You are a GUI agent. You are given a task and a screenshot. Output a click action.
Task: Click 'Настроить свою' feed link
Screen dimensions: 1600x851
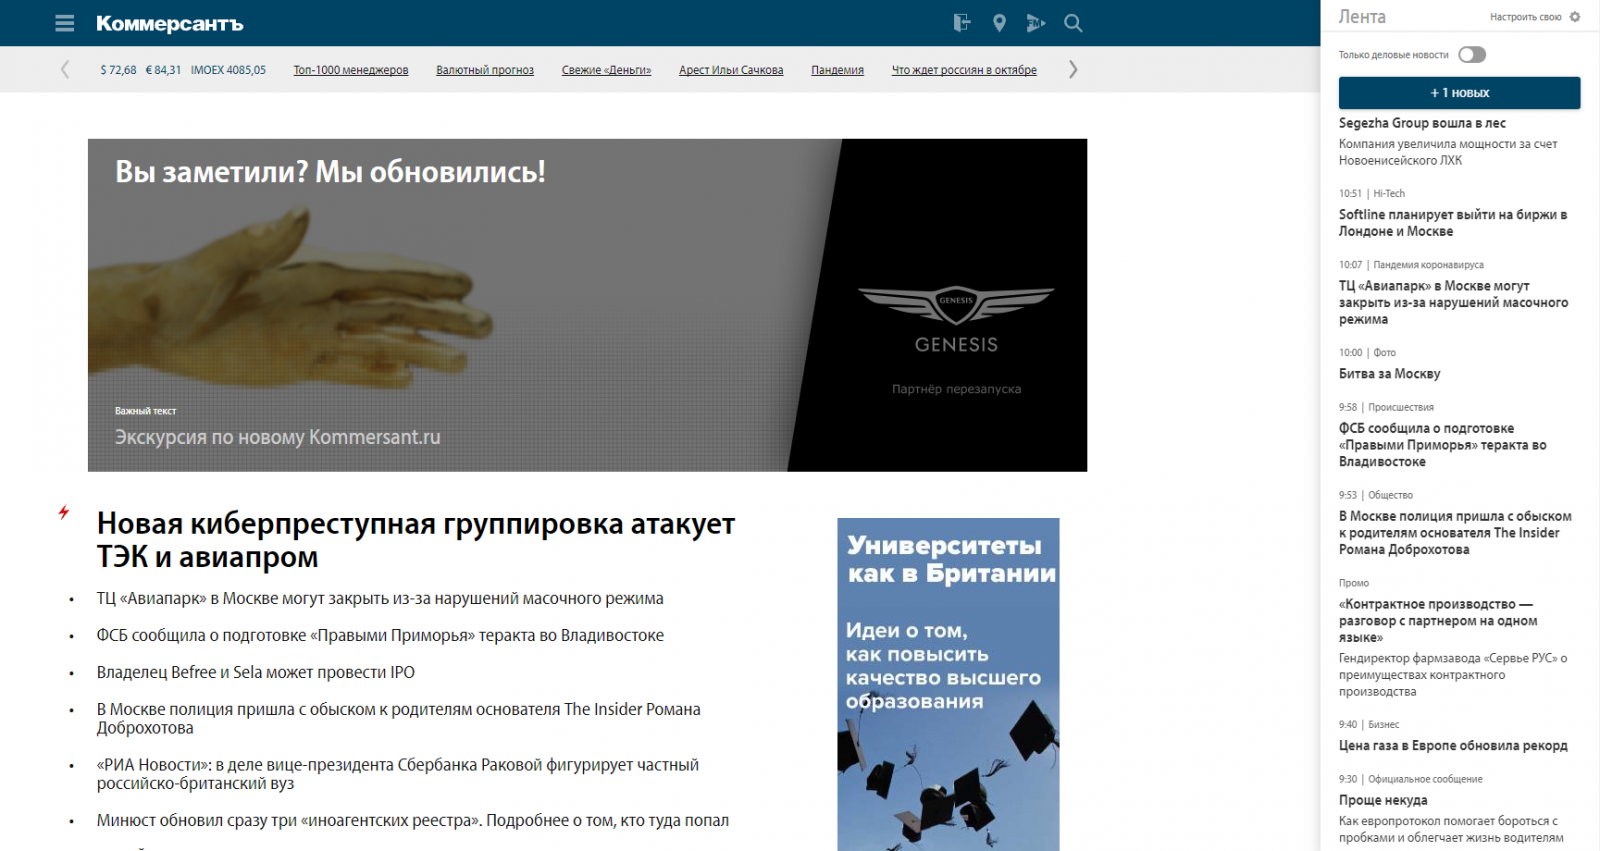pyautogui.click(x=1525, y=17)
